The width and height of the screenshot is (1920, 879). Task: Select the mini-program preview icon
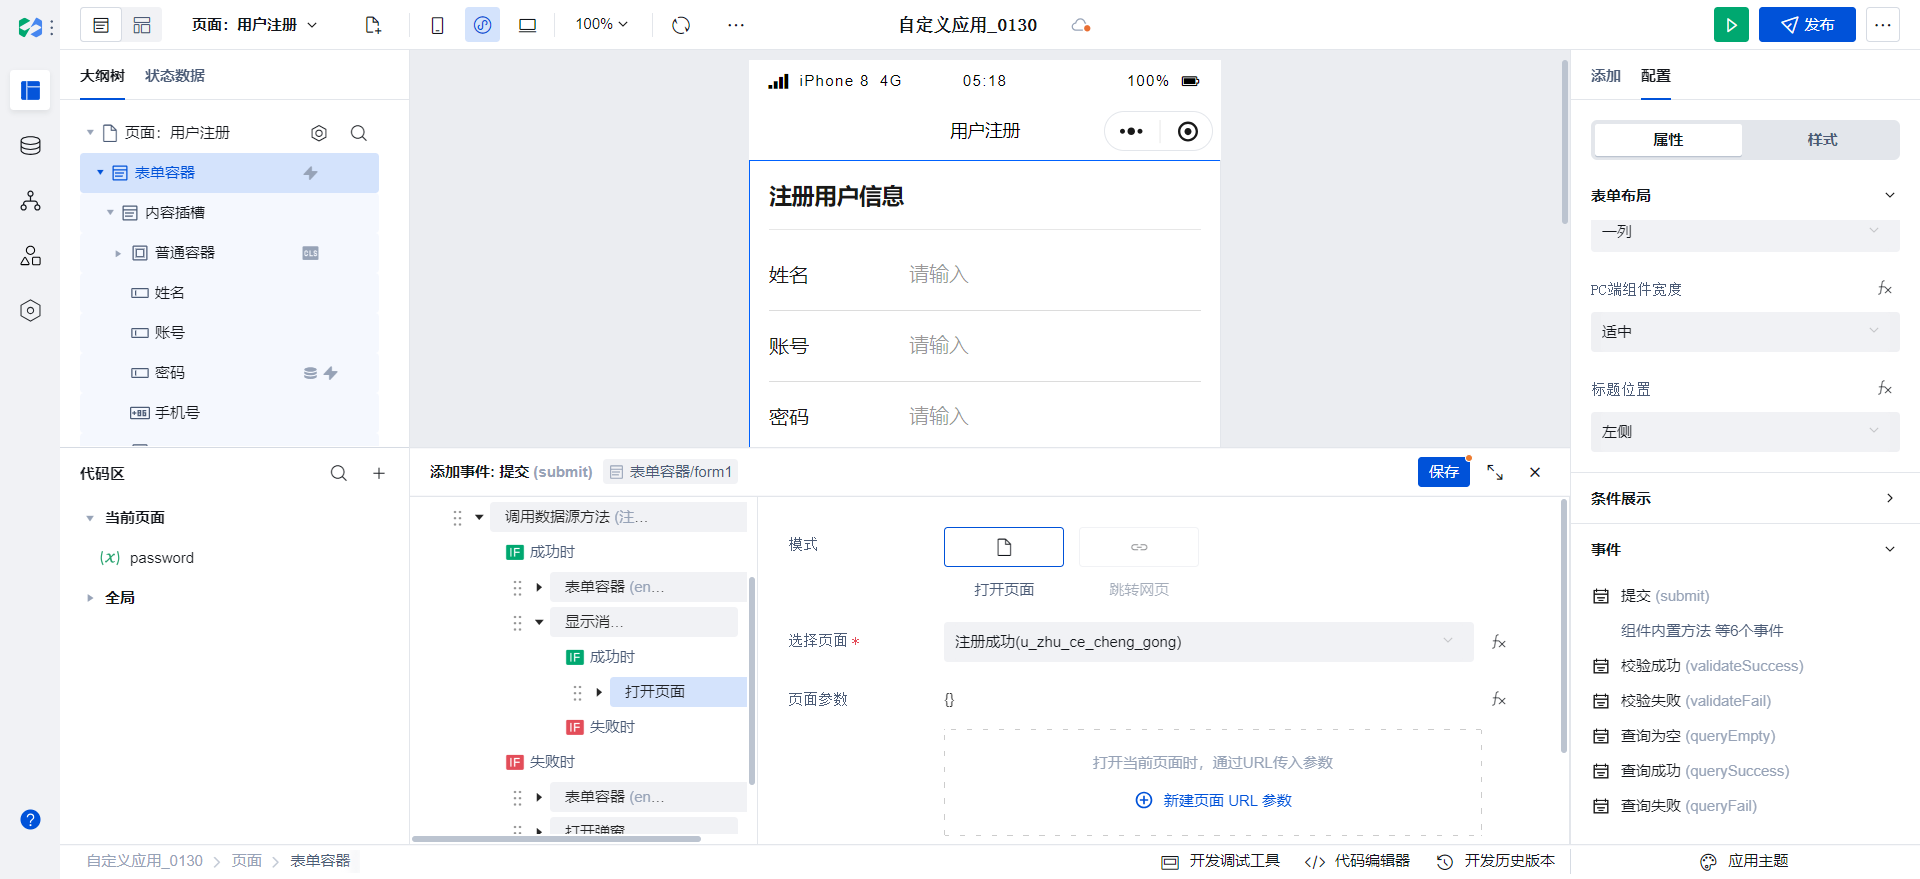pos(482,25)
